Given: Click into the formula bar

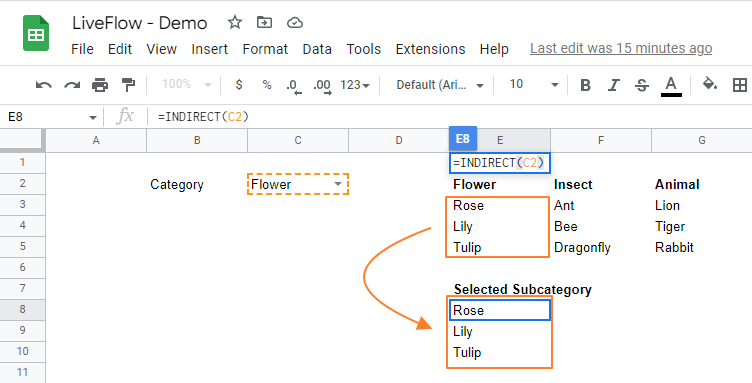Looking at the screenshot, I should pos(451,116).
